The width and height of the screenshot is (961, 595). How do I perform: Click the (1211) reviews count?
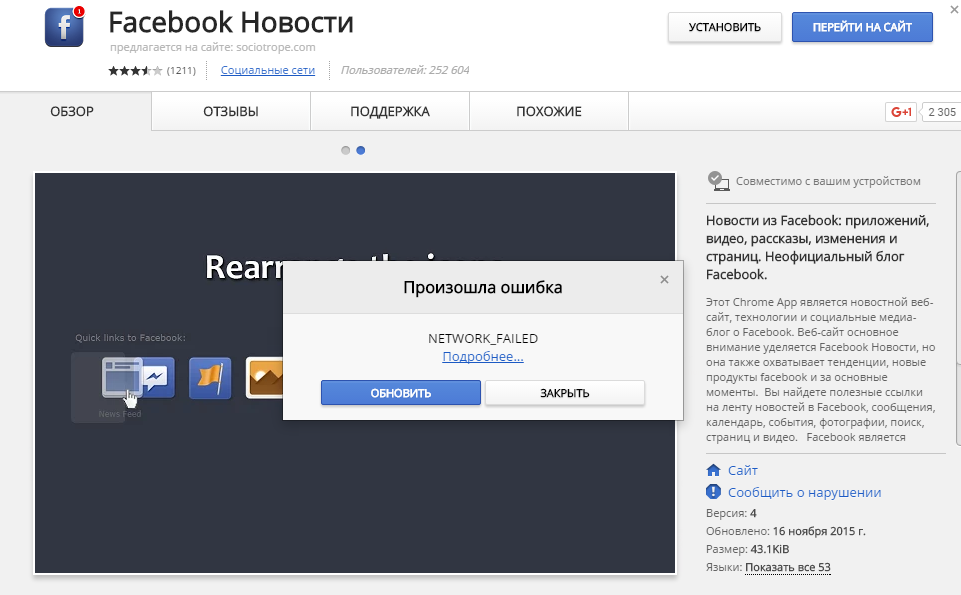(x=181, y=70)
